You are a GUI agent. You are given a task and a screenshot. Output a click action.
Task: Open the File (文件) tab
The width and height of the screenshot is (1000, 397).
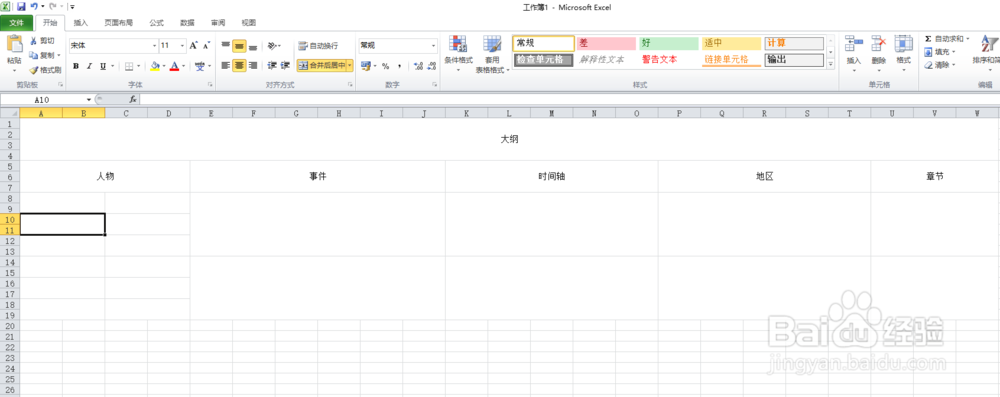(17, 23)
